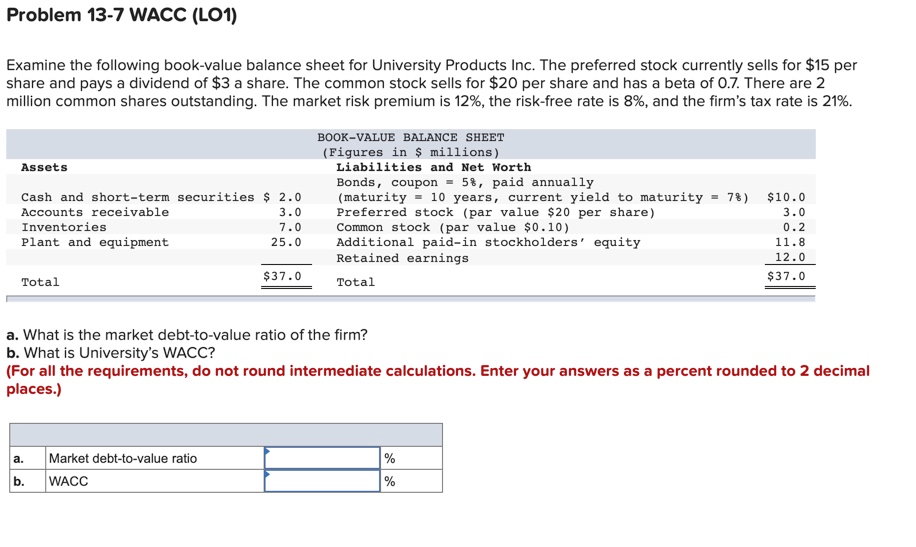Click the Plant and equipment line item
Screen dimensions: 916x547
[95, 242]
